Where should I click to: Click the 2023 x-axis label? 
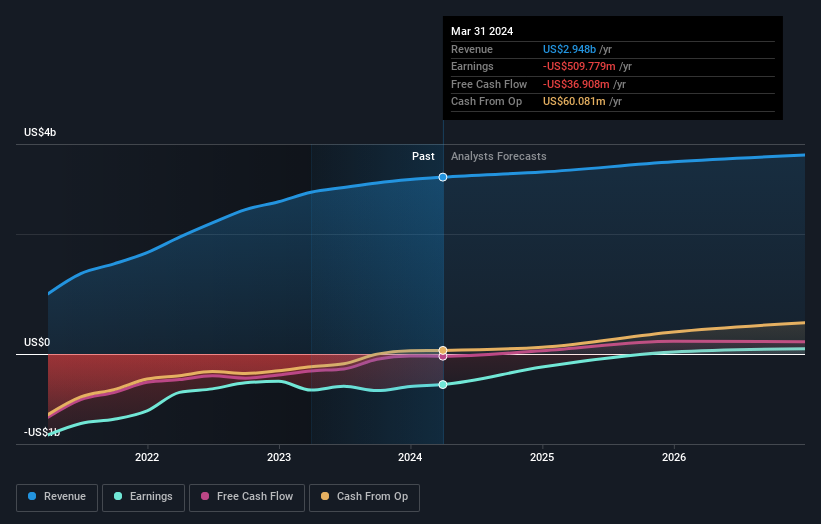[279, 458]
